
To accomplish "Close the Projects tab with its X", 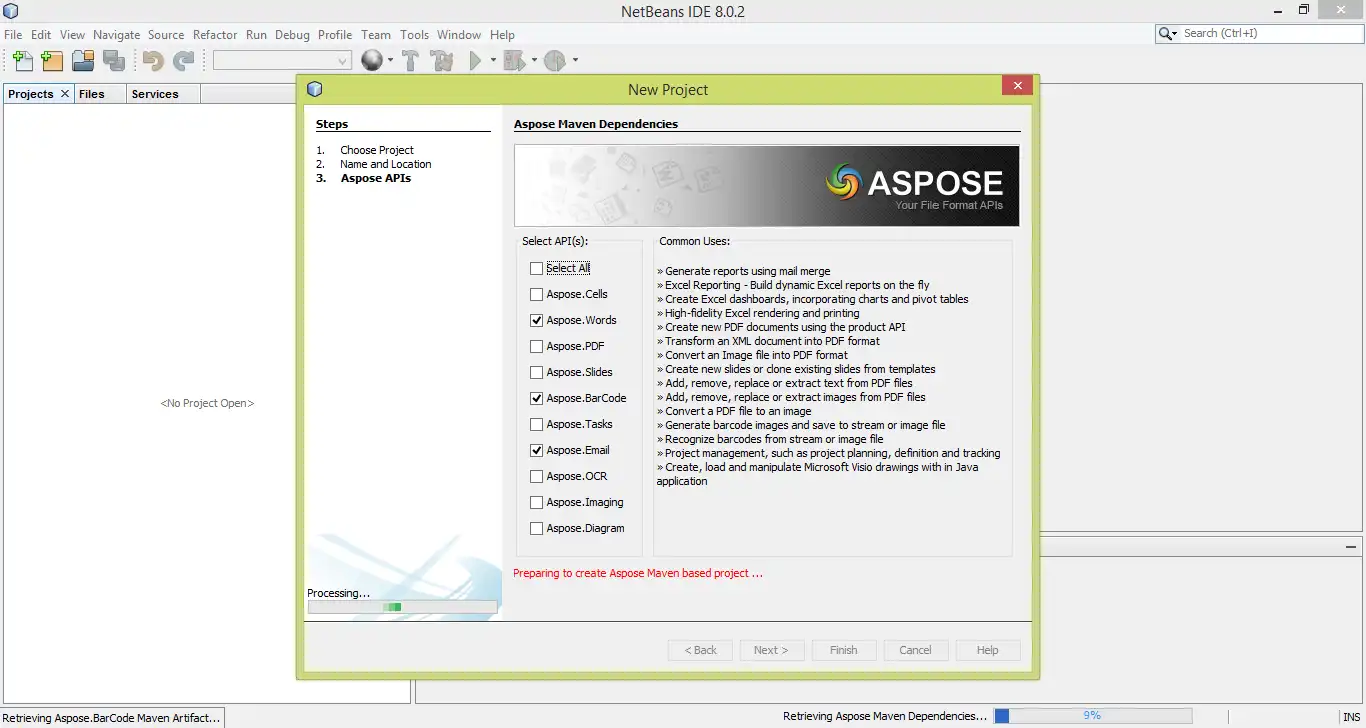I will tap(65, 93).
